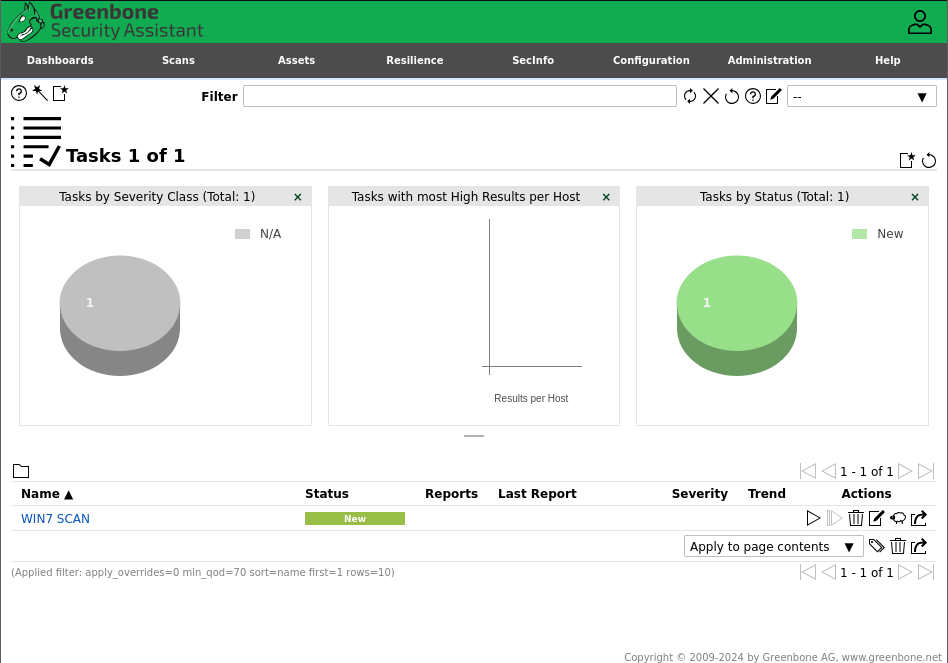The image size is (948, 663).
Task: Edit the WIN7 SCAN task
Action: click(x=877, y=518)
